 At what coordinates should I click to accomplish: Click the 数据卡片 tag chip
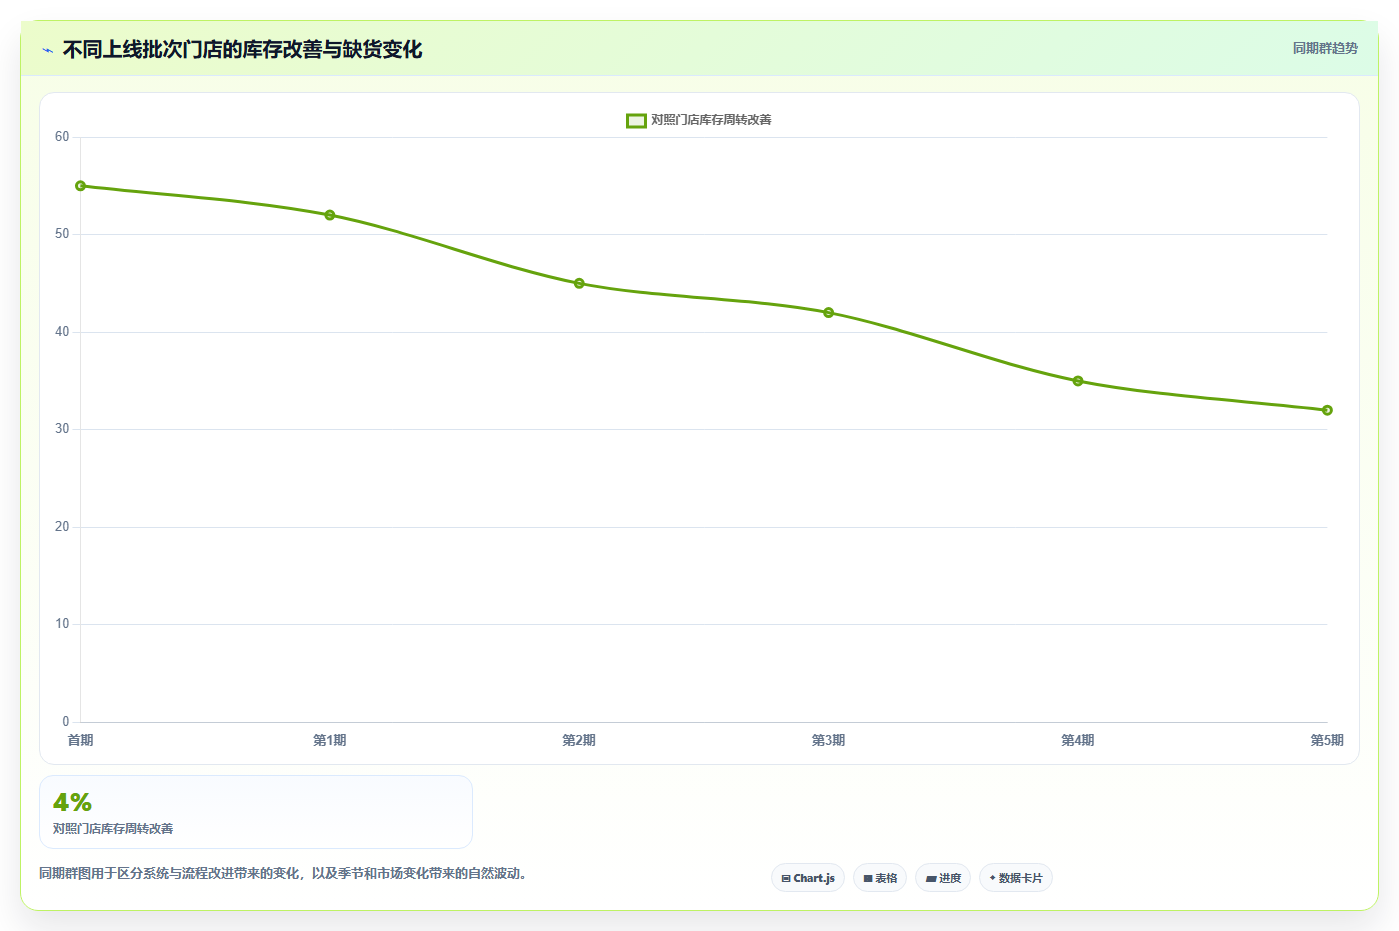coord(1016,878)
